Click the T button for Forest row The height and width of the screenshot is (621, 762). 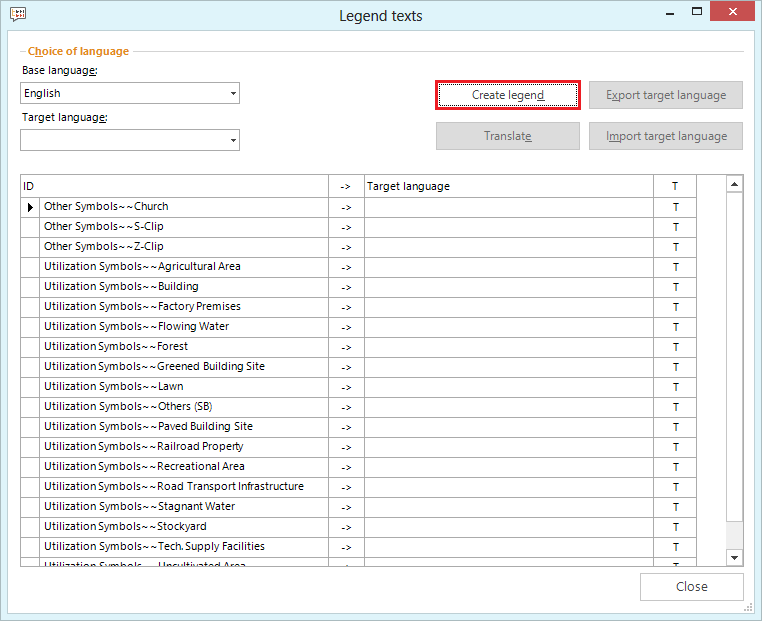pos(675,347)
